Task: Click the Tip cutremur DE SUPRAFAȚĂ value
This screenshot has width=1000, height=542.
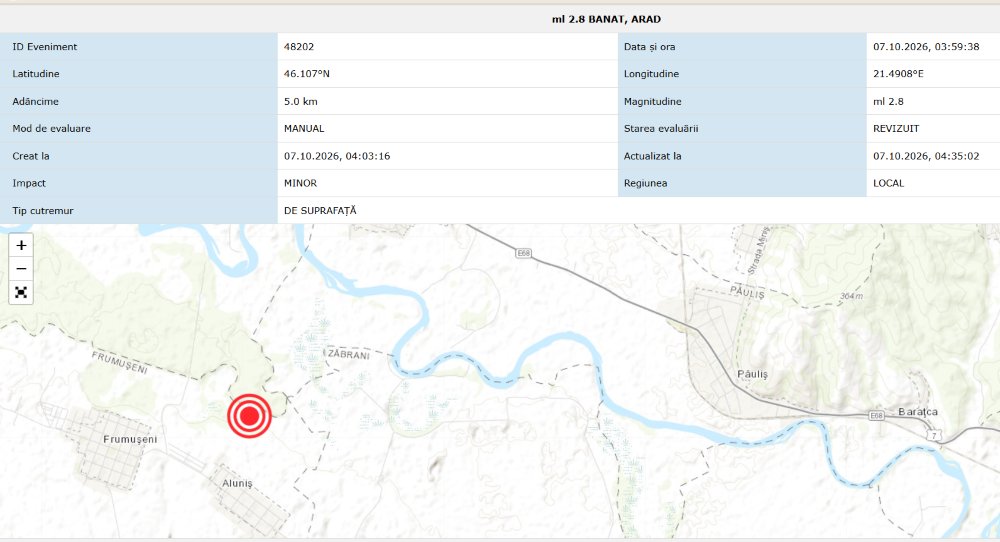Action: [x=320, y=210]
